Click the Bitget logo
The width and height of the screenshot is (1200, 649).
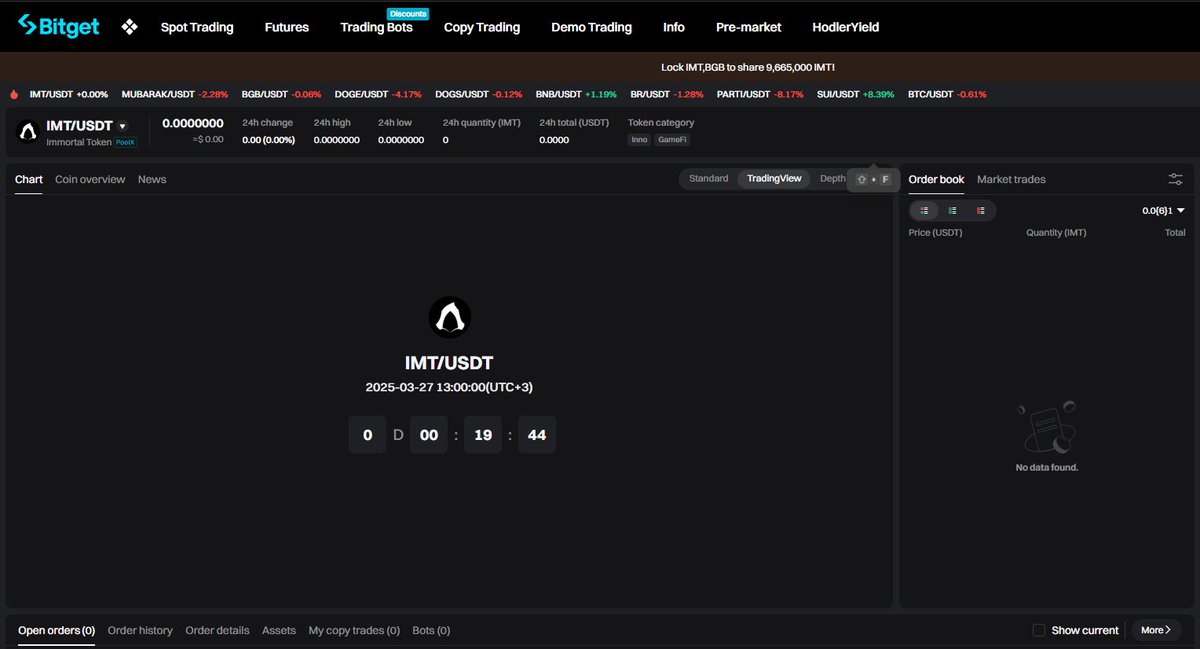[x=59, y=26]
